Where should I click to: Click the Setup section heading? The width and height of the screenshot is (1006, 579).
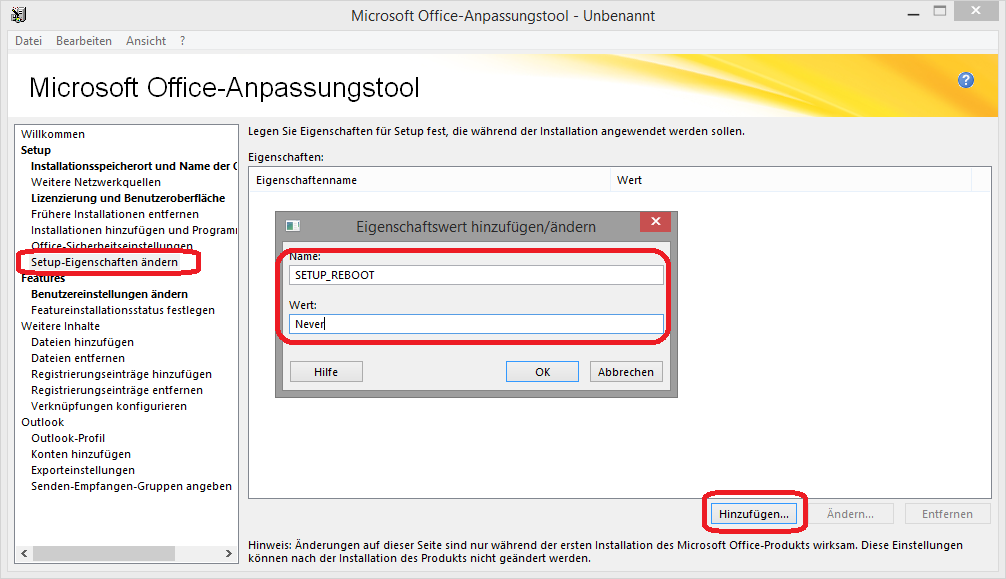36,150
